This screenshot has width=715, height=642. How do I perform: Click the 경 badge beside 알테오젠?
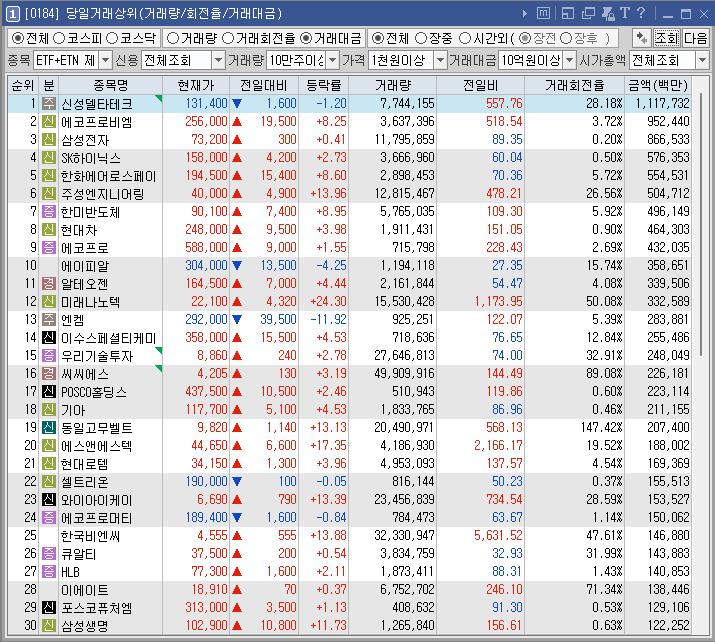(49, 284)
